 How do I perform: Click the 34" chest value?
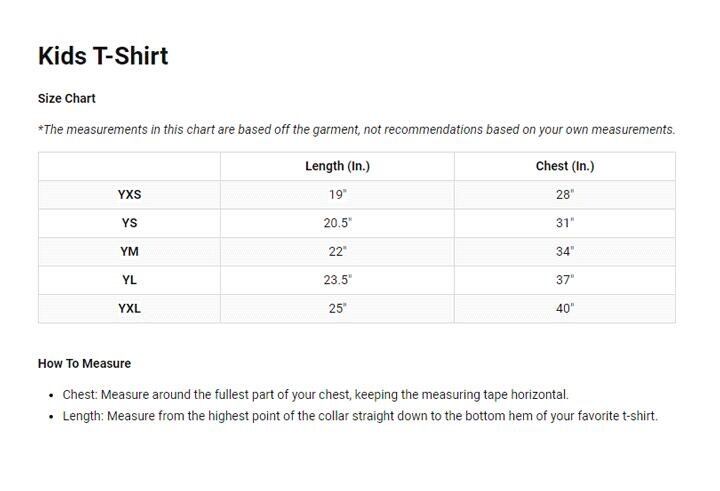pos(565,252)
